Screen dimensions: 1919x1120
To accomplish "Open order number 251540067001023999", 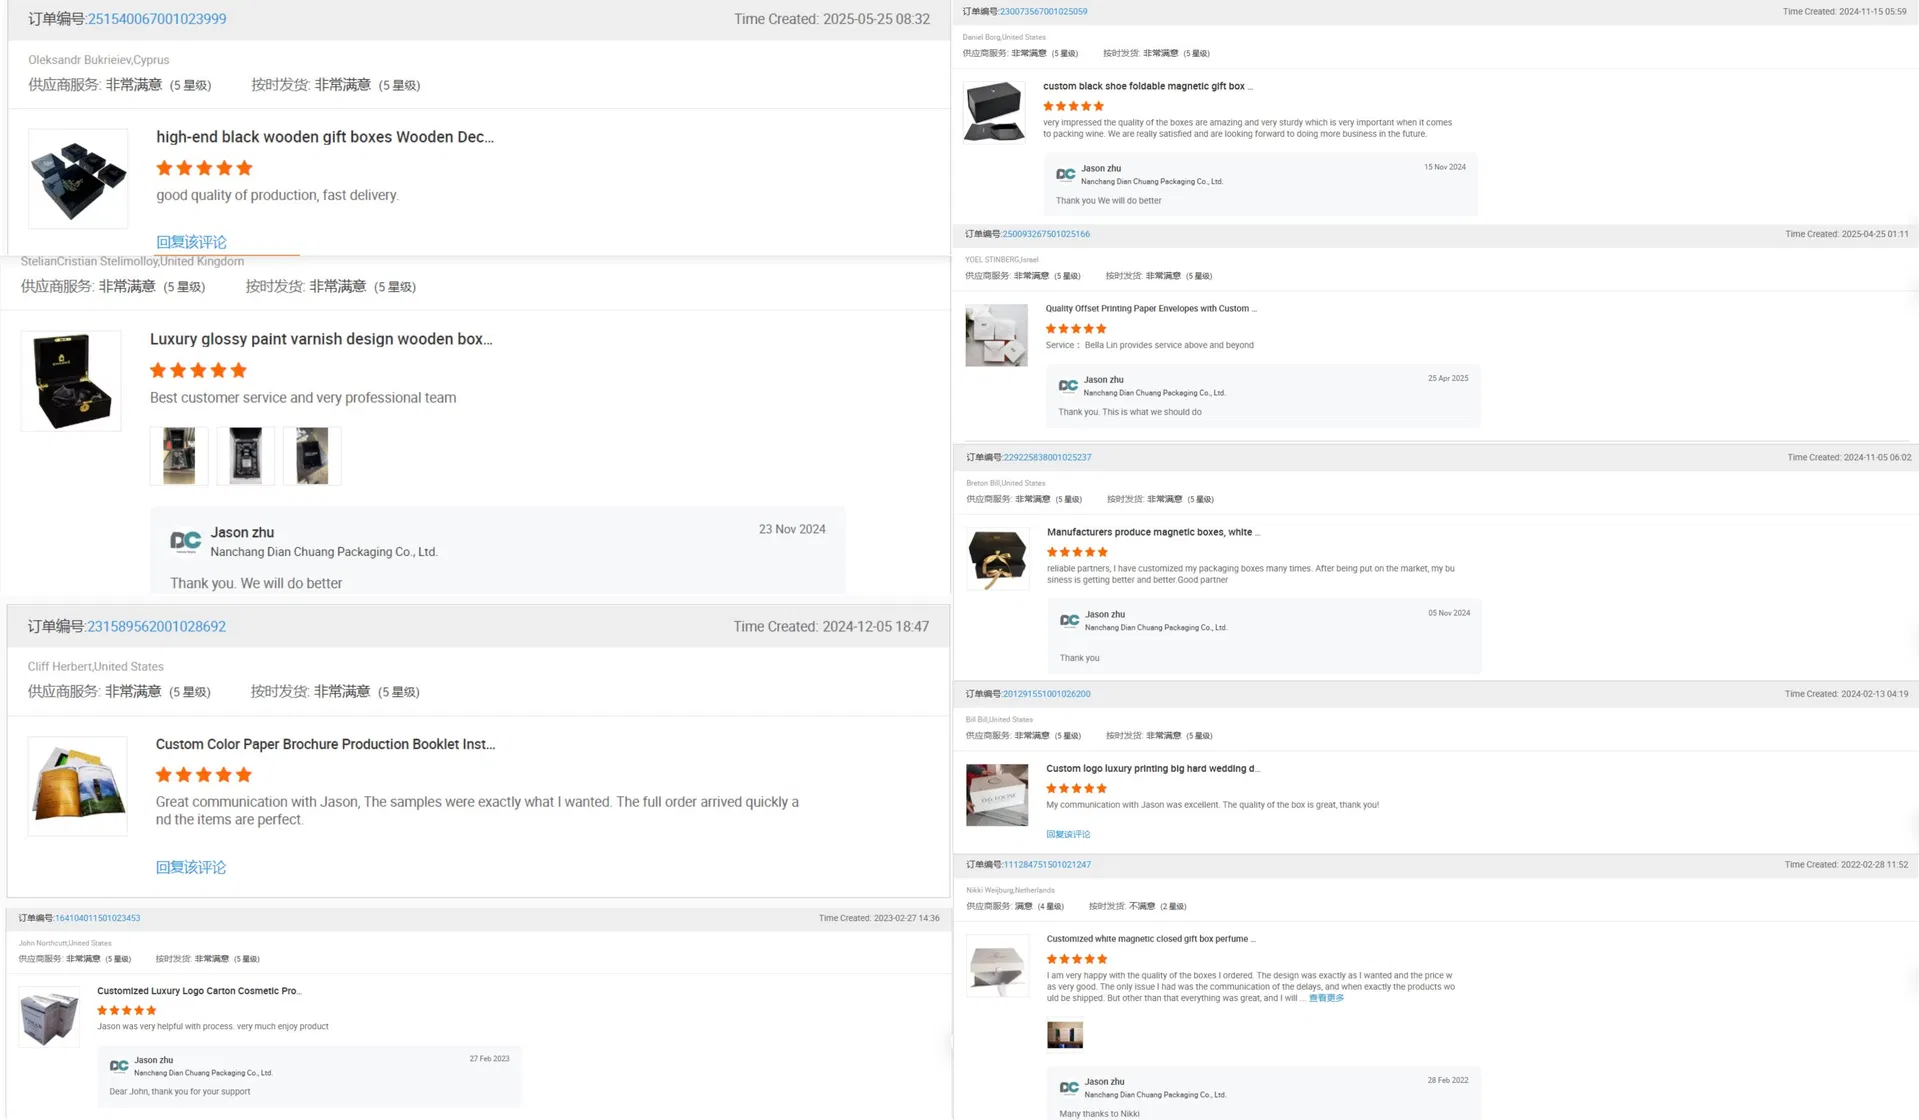I will [x=156, y=19].
